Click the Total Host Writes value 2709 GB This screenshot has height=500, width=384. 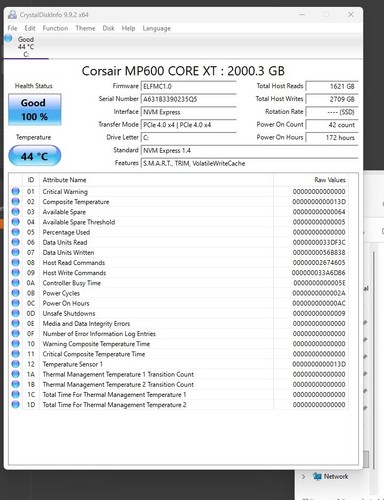pos(332,99)
